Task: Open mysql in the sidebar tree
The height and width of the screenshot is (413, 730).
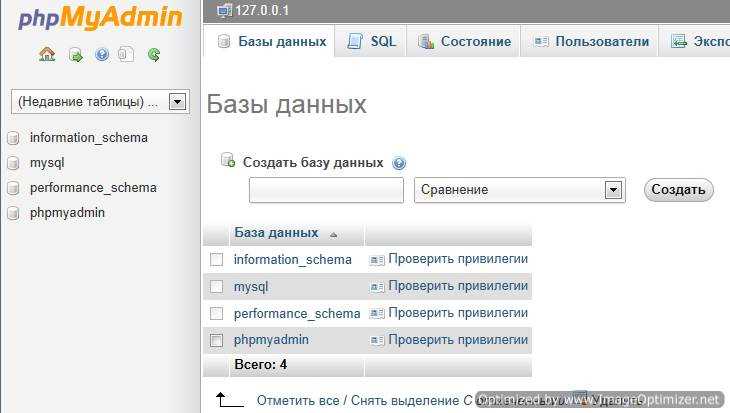Action: [x=47, y=163]
